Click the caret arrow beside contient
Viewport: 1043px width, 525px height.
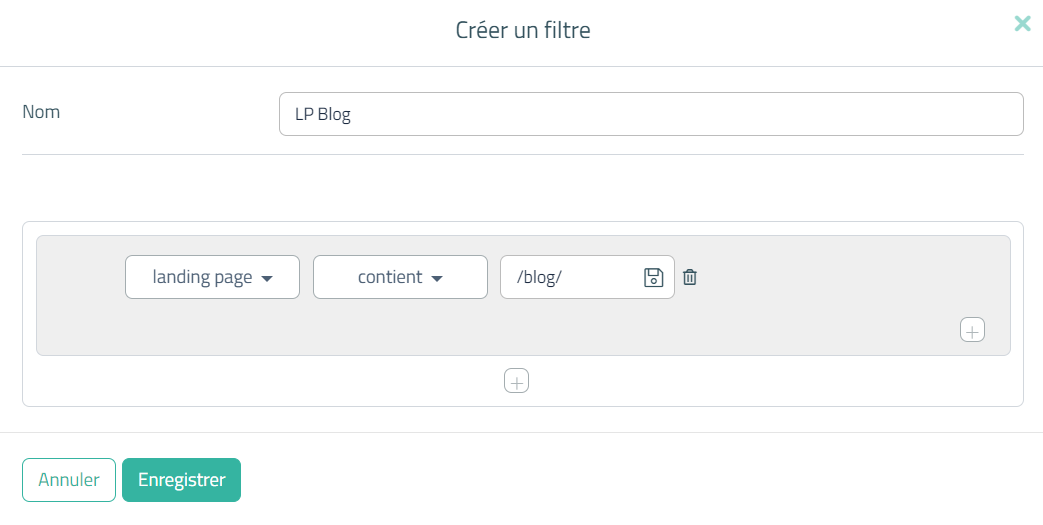tap(436, 279)
